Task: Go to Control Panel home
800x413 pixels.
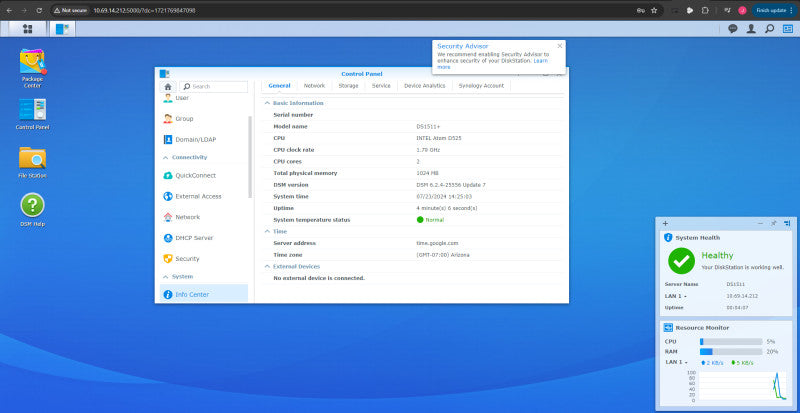Action: click(x=168, y=86)
